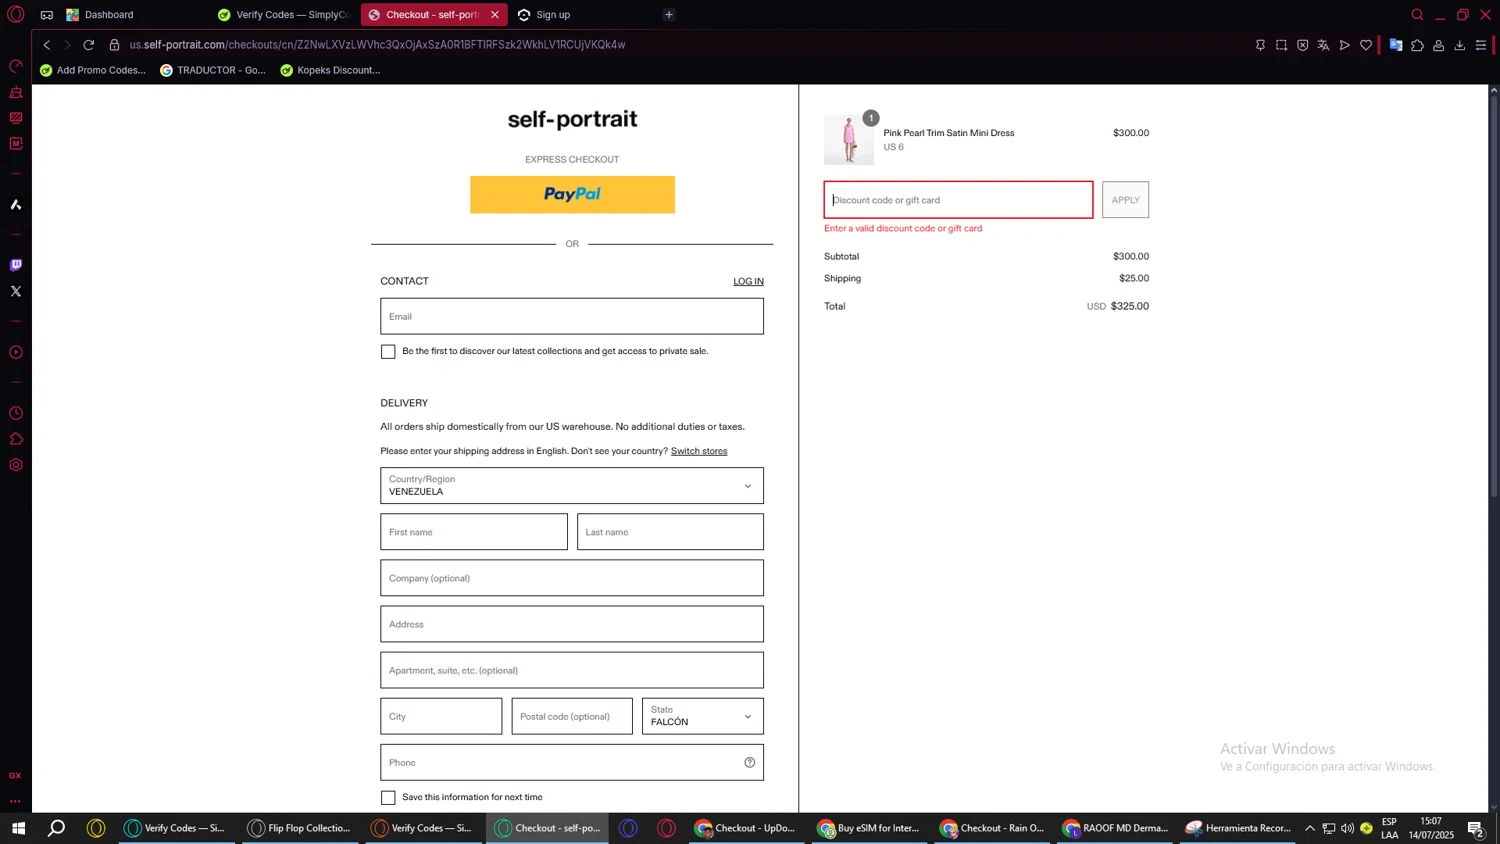This screenshot has width=1500, height=844.
Task: Open Settings gear icon in sidebar
Action: (16, 465)
